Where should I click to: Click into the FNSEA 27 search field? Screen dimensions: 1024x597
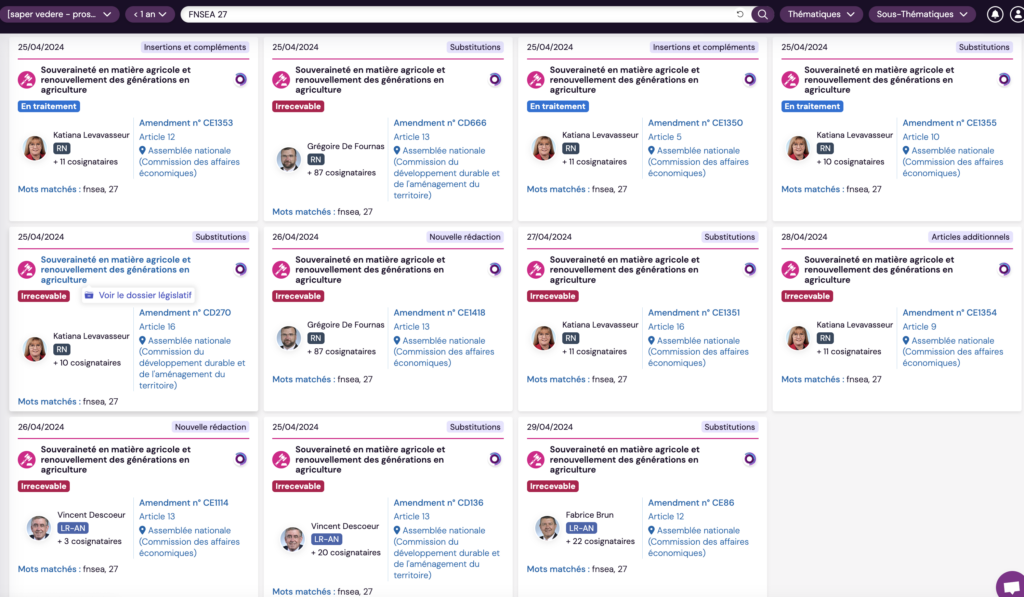[450, 14]
